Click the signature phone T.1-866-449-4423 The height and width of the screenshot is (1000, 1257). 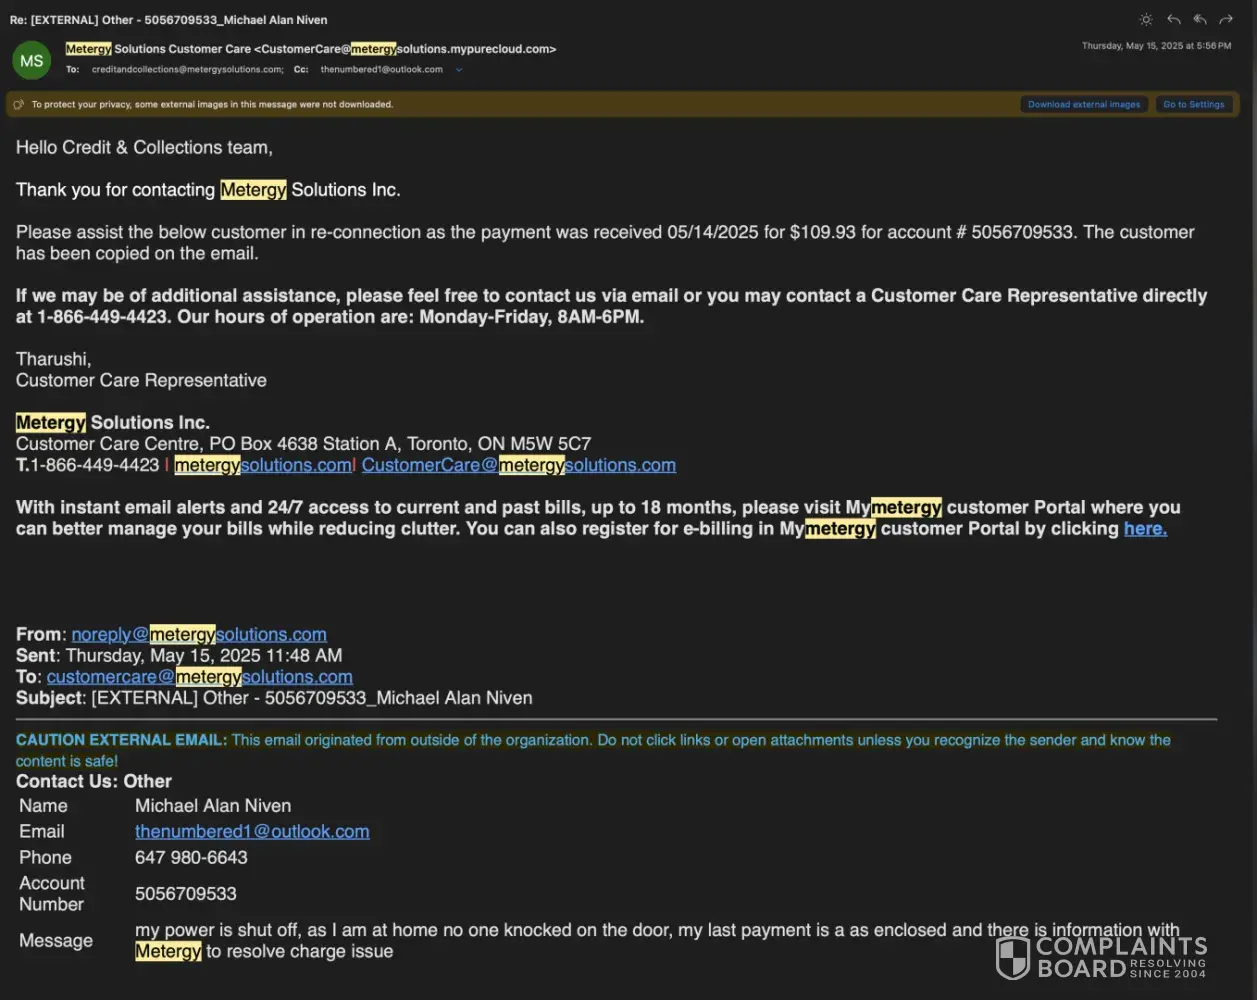pyautogui.click(x=88, y=465)
